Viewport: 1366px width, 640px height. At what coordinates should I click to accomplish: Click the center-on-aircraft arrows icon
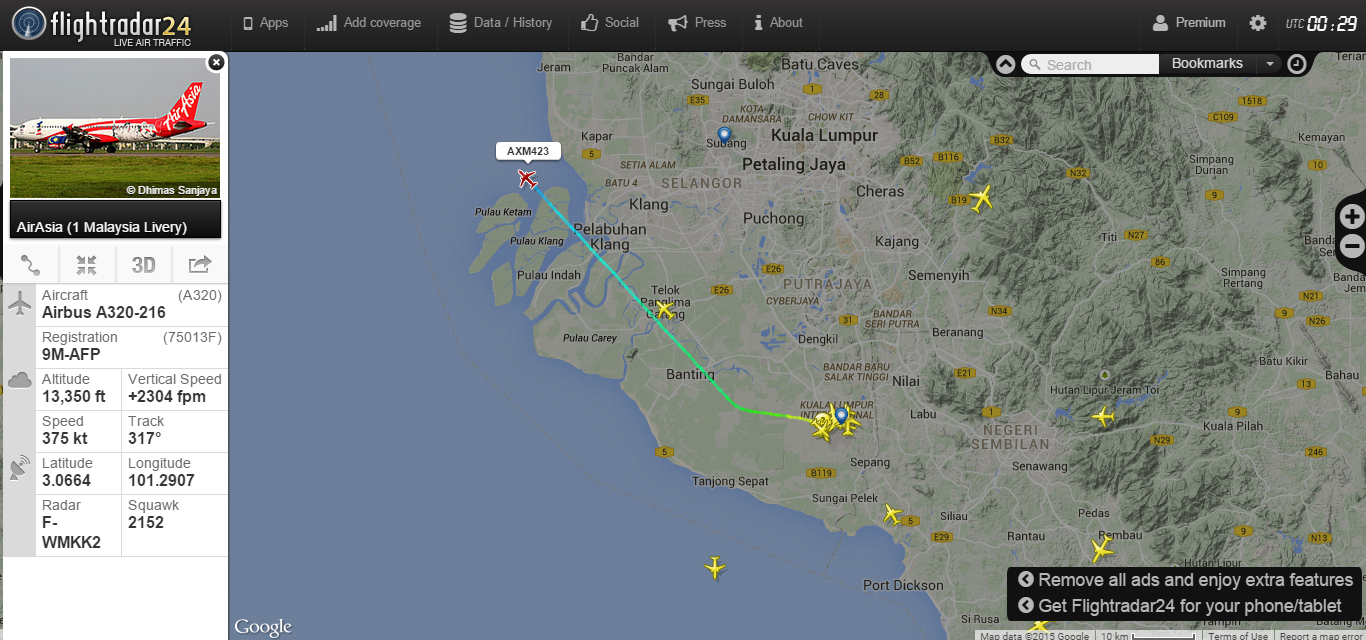pyautogui.click(x=87, y=265)
